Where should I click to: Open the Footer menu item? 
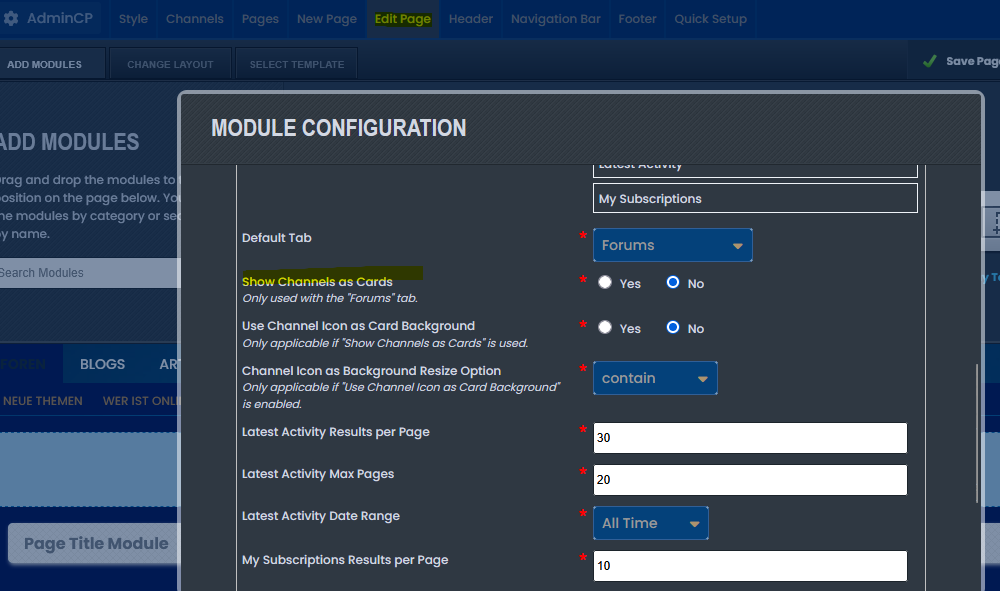click(x=637, y=19)
